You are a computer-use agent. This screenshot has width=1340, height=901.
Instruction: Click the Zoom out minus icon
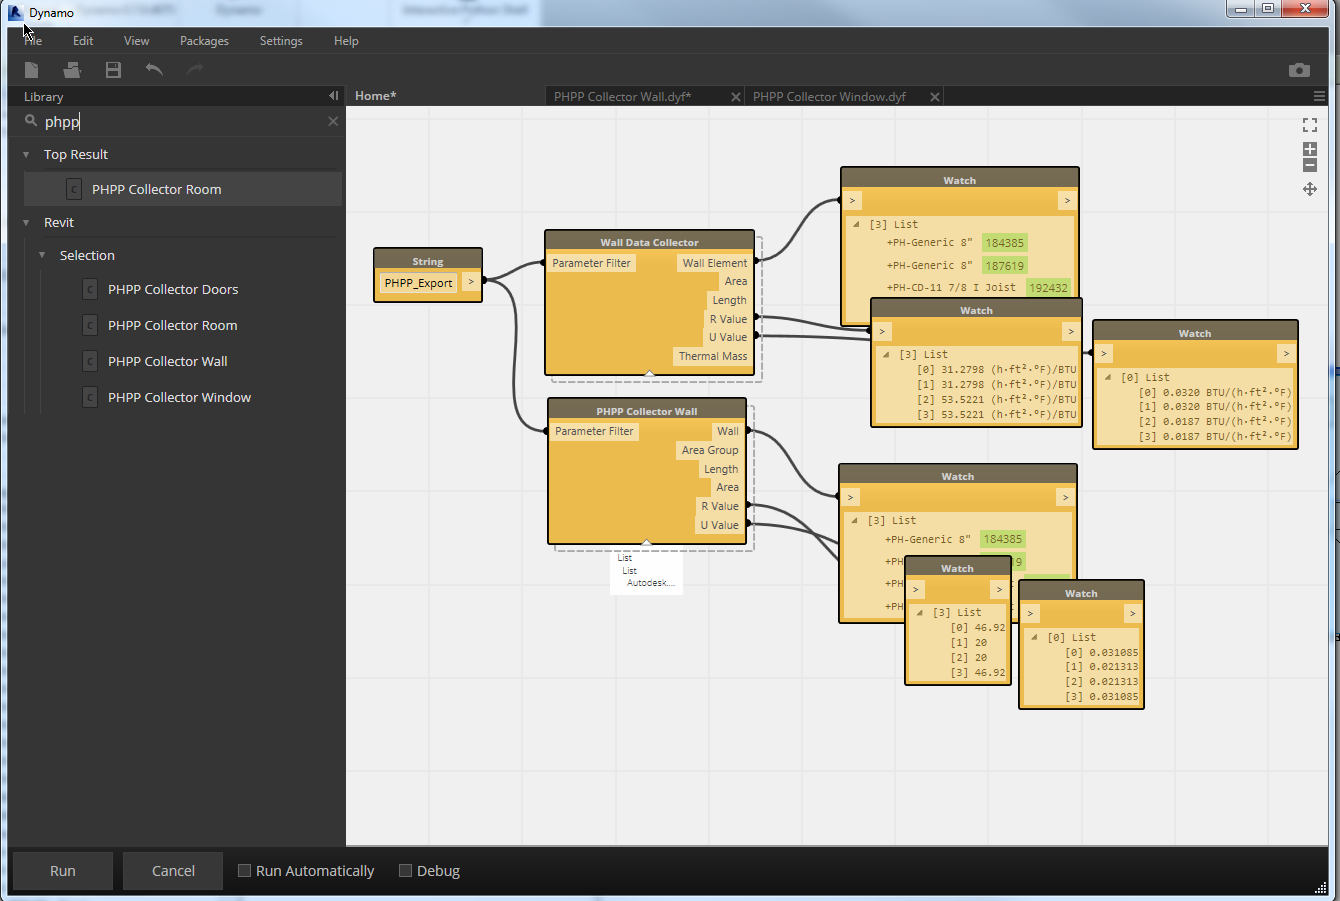1310,165
